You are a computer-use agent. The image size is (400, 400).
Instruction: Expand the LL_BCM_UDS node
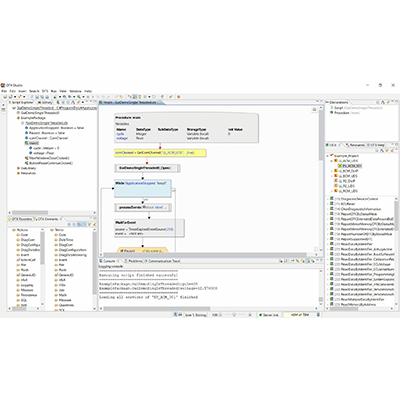[x=331, y=176]
